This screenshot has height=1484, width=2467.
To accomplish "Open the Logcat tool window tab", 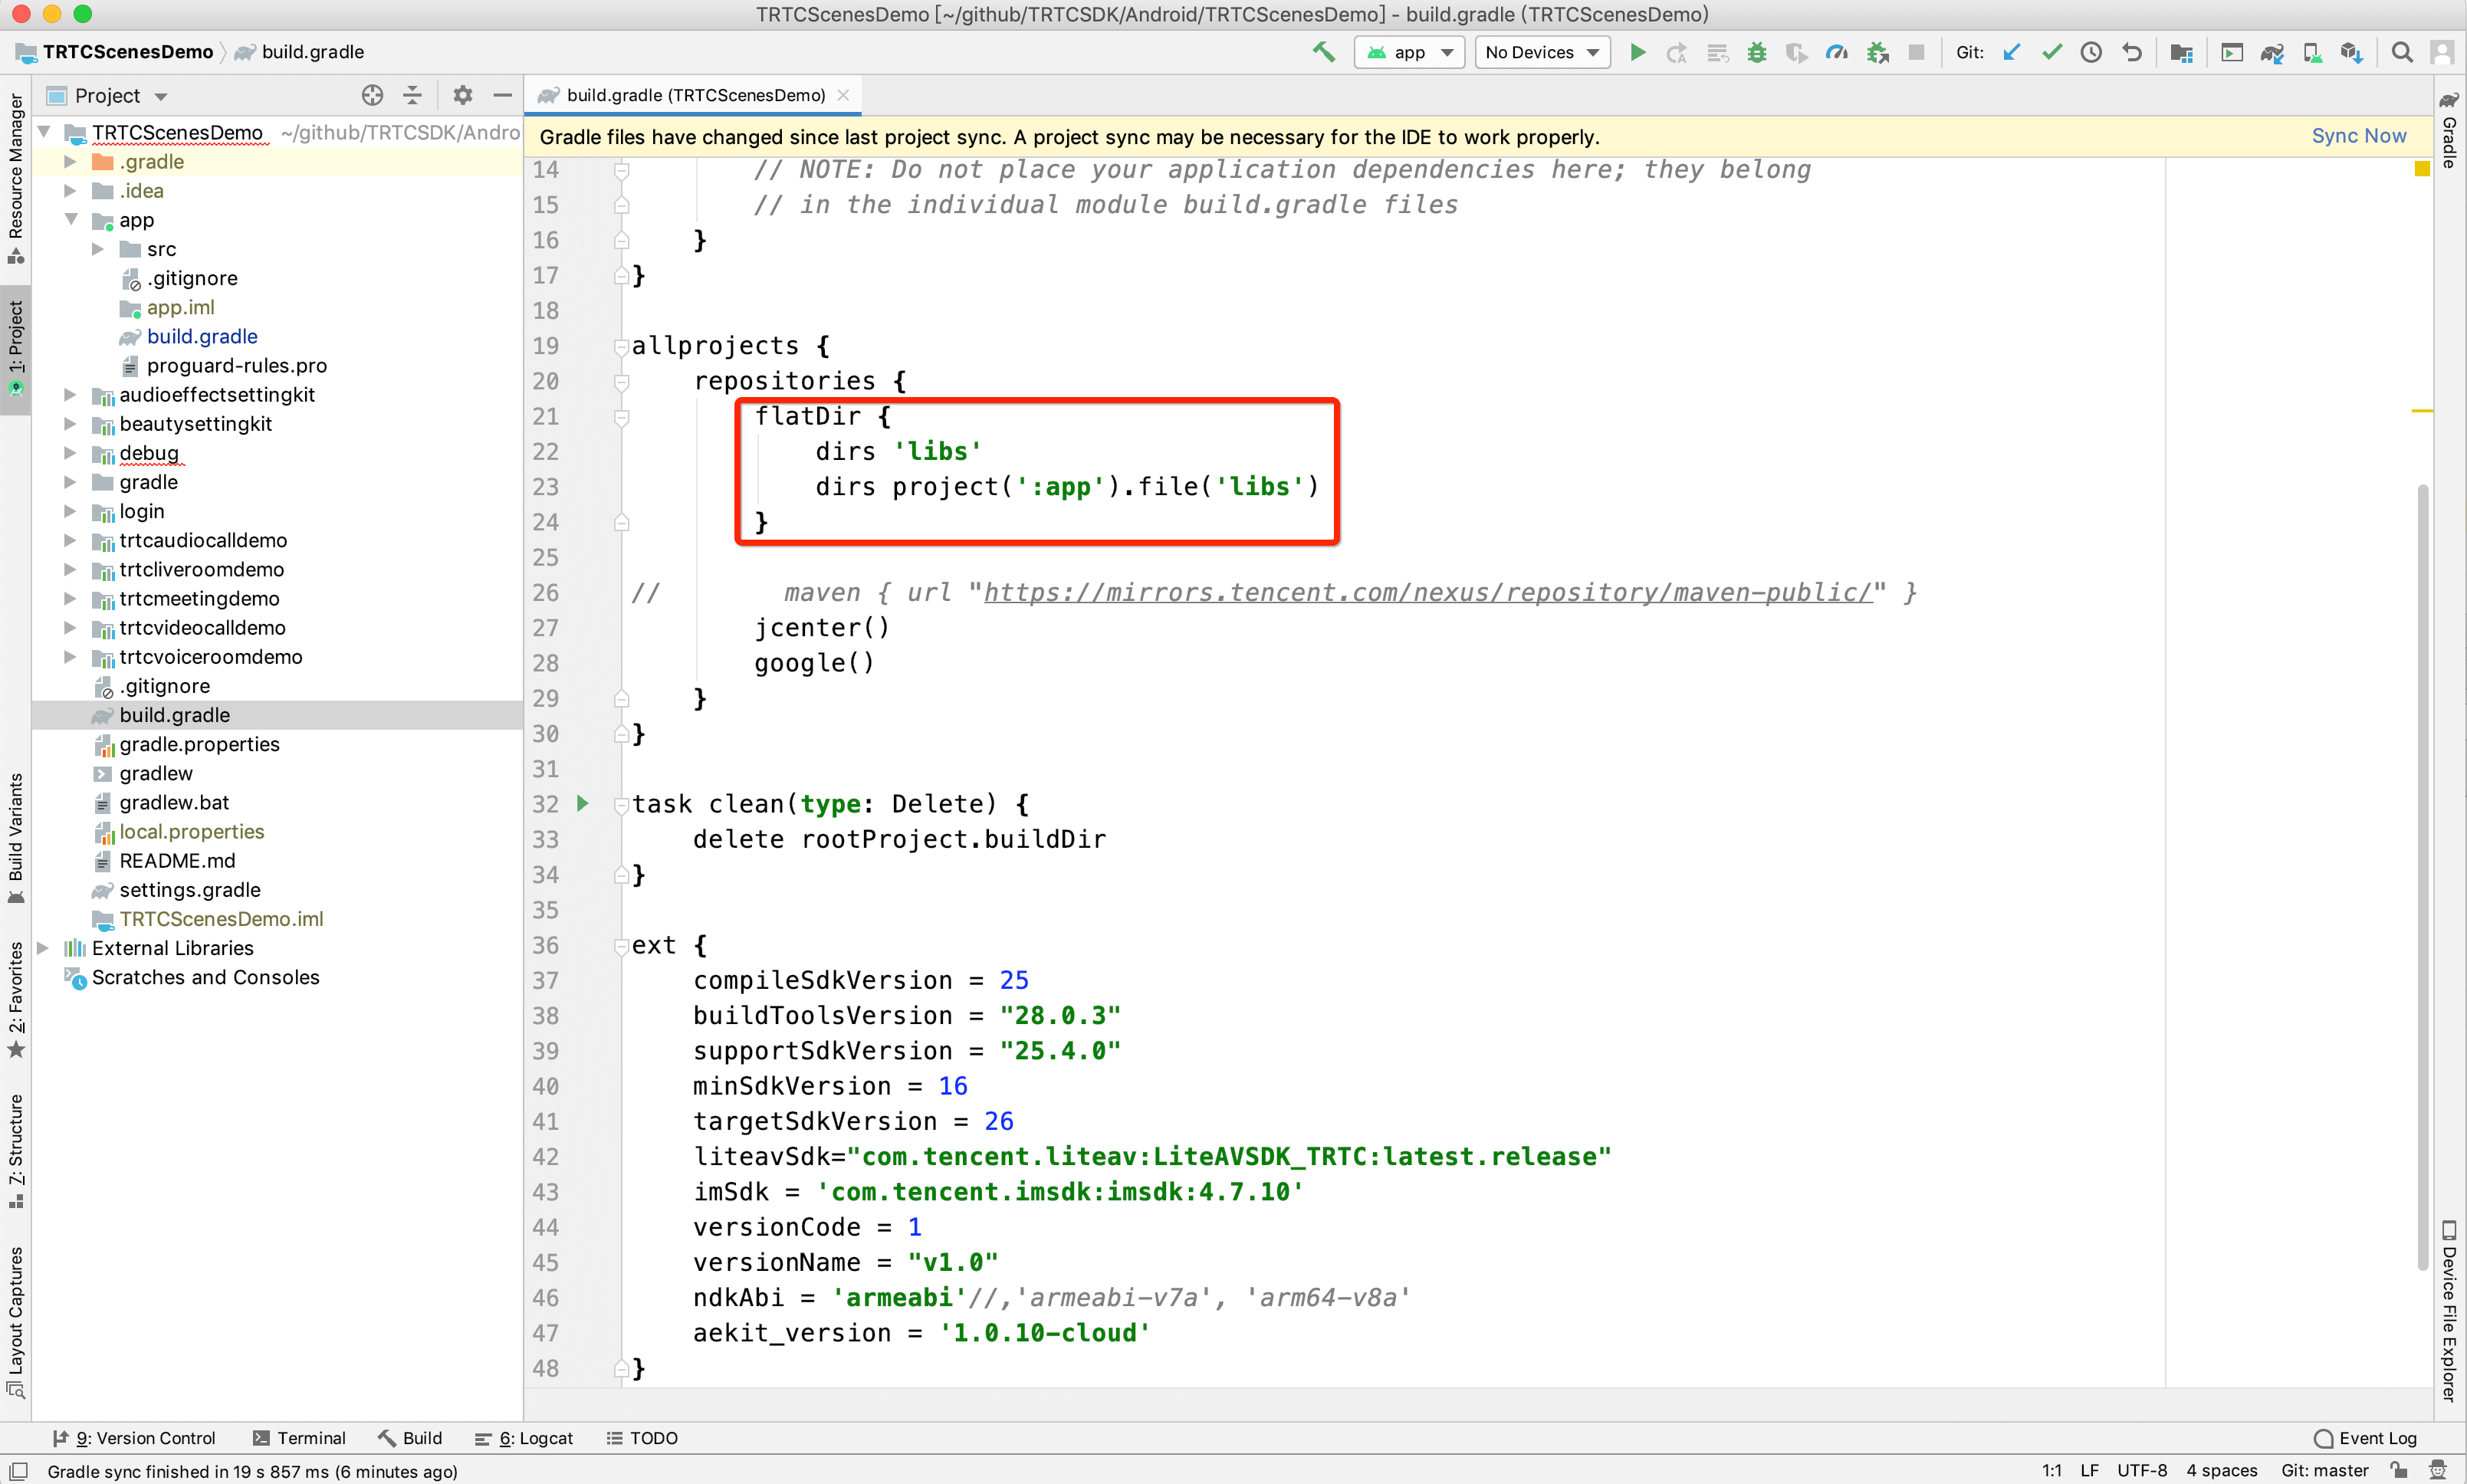I will pos(524,1437).
